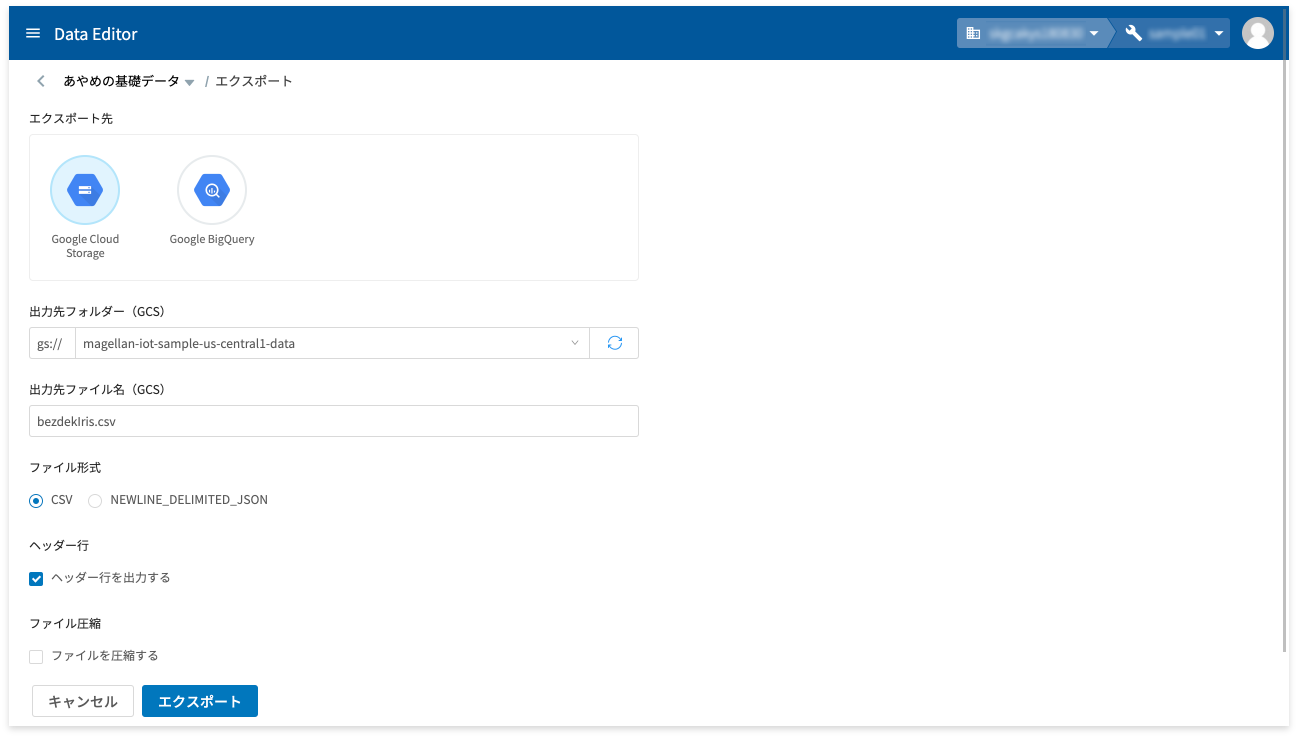Click the Google Cloud Storage label
This screenshot has height=738, width=1298.
[85, 246]
